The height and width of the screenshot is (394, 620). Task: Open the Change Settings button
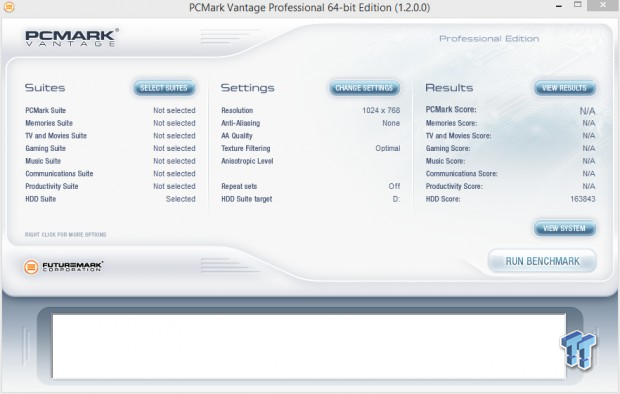click(364, 88)
